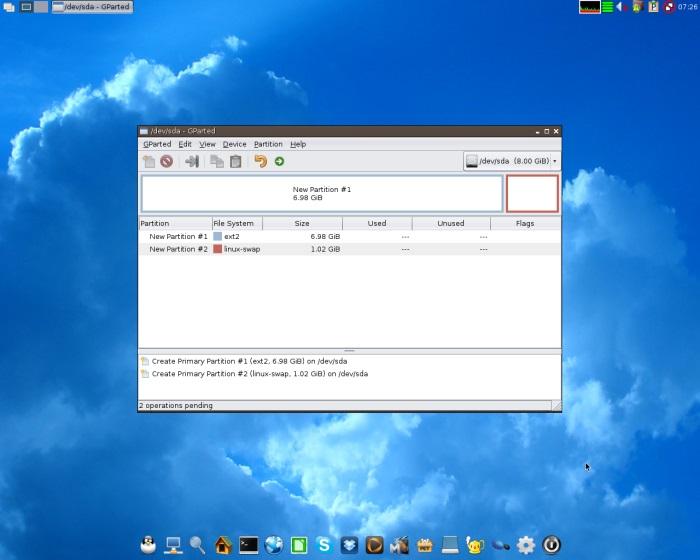Click the clipboard tray icon
This screenshot has height=560, width=700.
653,7
